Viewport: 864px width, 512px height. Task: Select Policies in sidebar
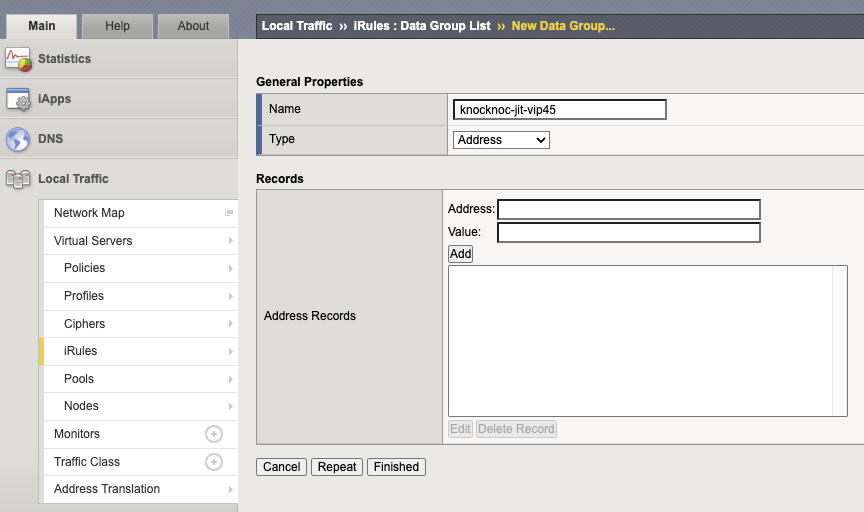point(84,268)
